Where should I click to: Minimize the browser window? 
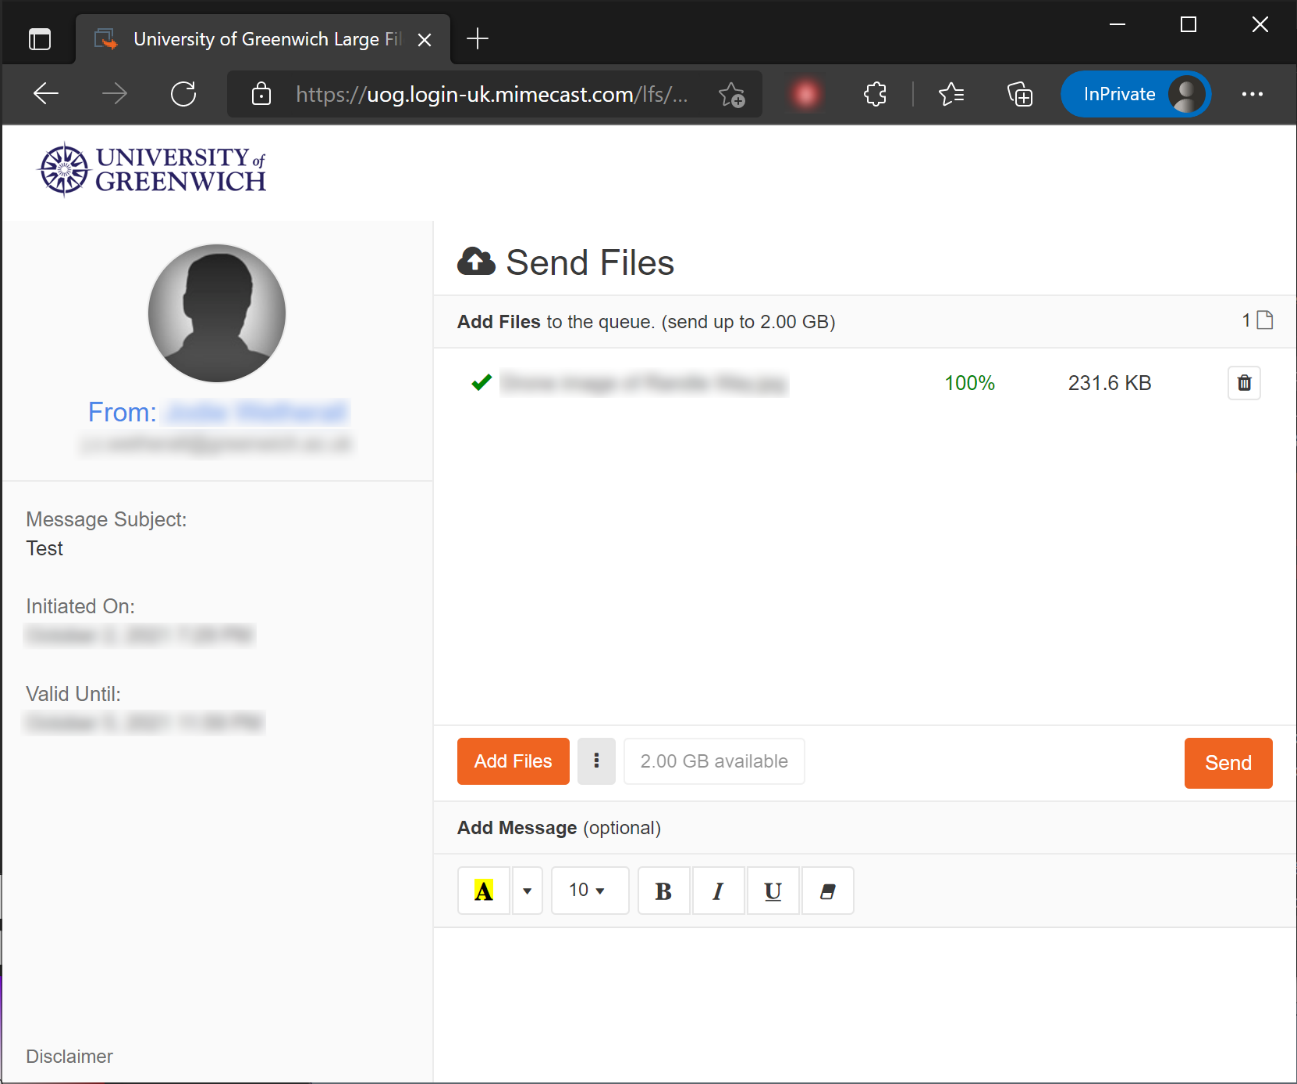click(x=1118, y=24)
